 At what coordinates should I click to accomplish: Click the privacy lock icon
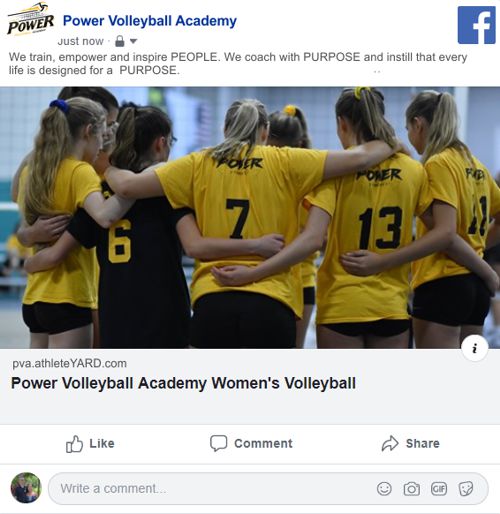[x=120, y=41]
